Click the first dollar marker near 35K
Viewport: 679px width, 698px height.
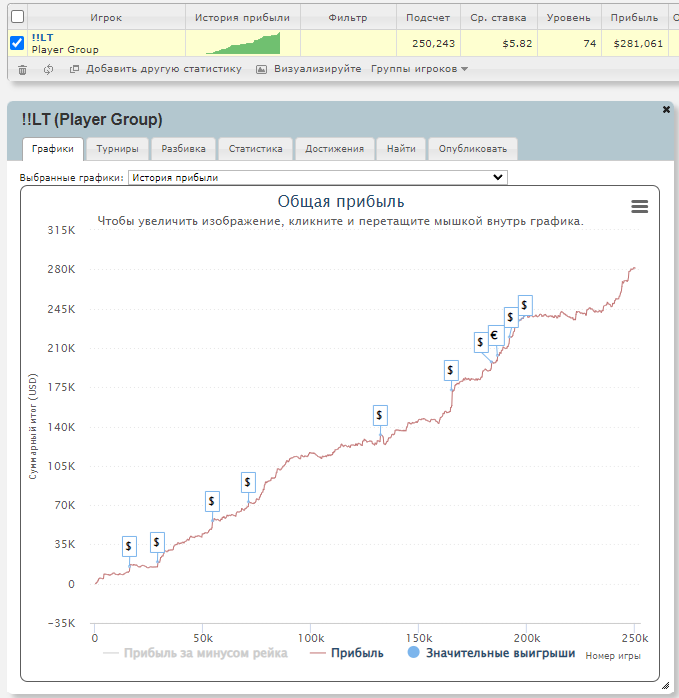[x=129, y=546]
